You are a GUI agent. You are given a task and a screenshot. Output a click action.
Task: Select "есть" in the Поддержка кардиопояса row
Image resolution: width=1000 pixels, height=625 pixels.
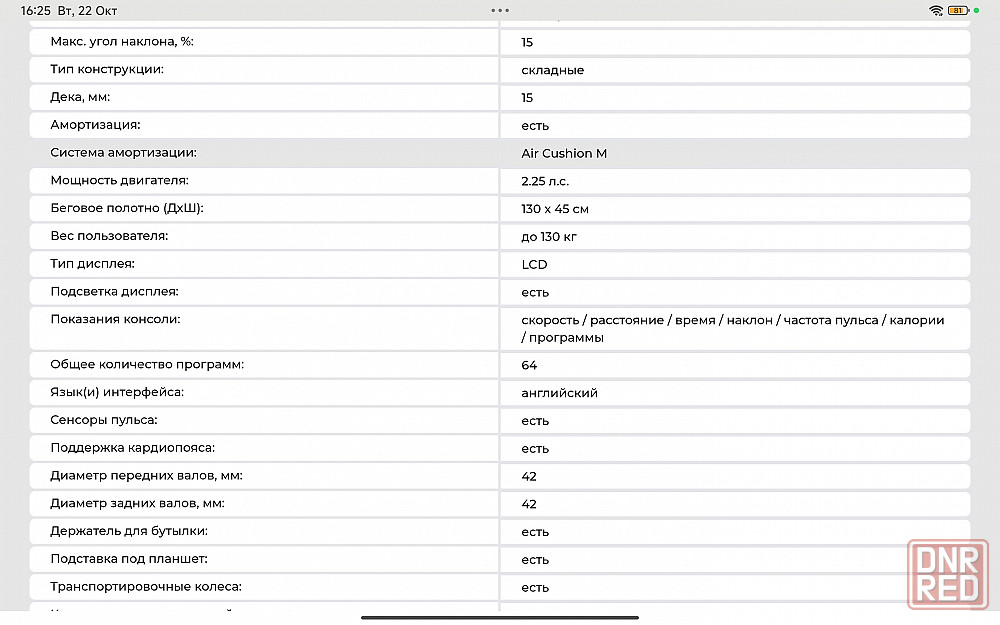[x=535, y=449]
